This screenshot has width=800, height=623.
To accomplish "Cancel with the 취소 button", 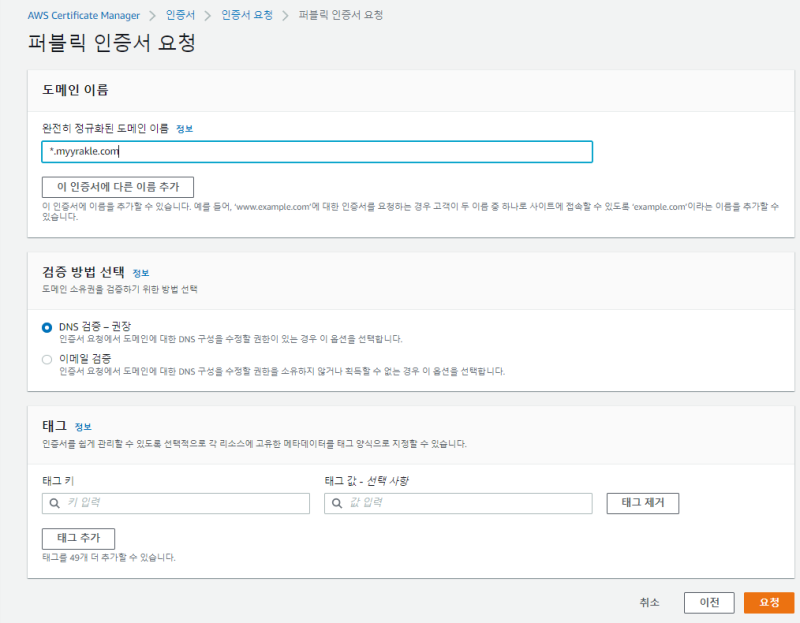I will pos(649,603).
